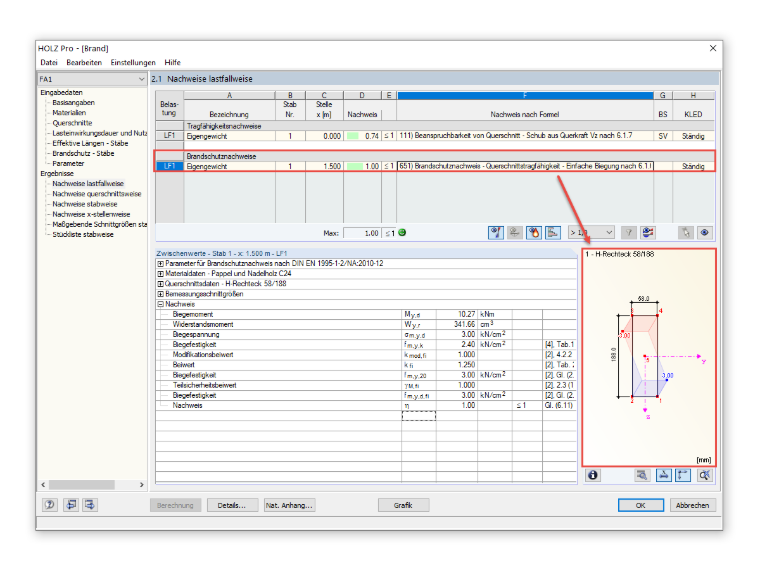This screenshot has height=570, width=760.
Task: Collapse the Nachweis section
Action: tap(160, 304)
